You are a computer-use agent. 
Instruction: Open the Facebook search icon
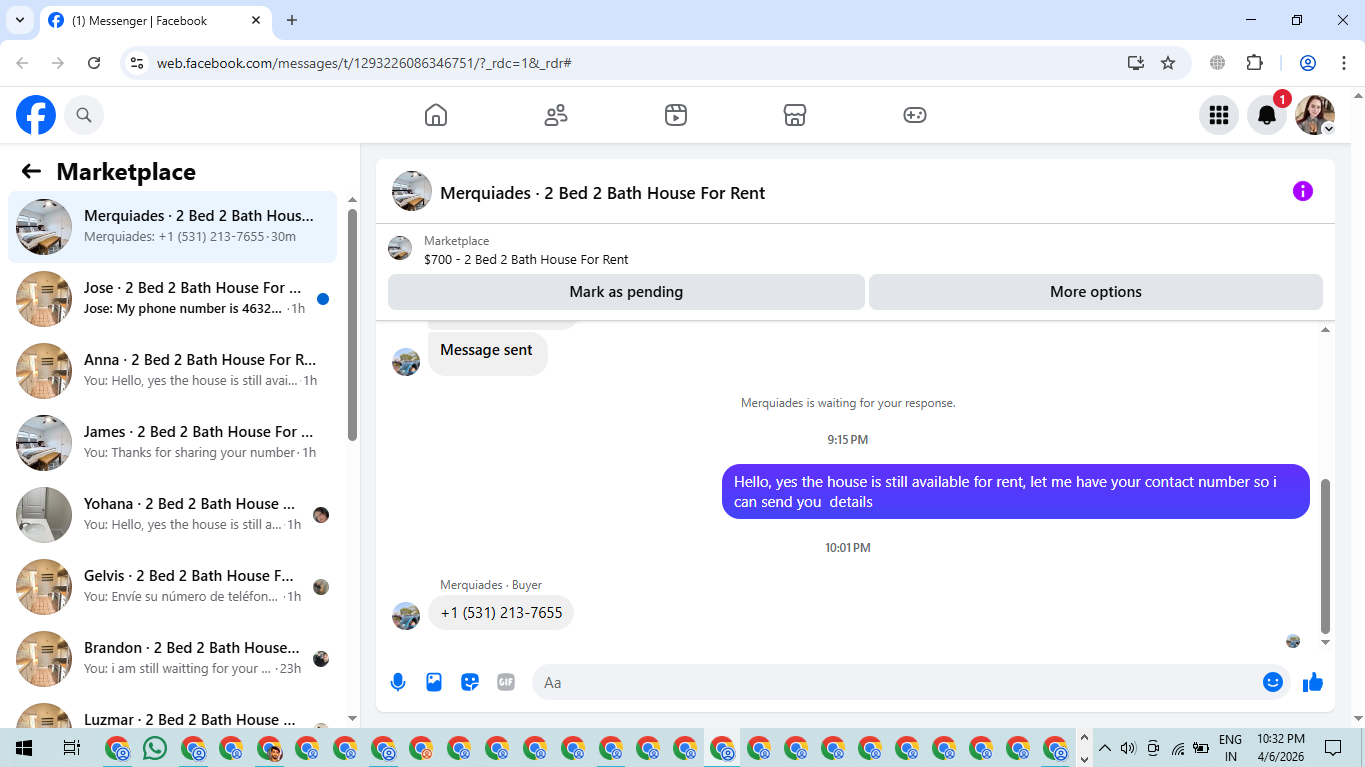click(x=84, y=115)
